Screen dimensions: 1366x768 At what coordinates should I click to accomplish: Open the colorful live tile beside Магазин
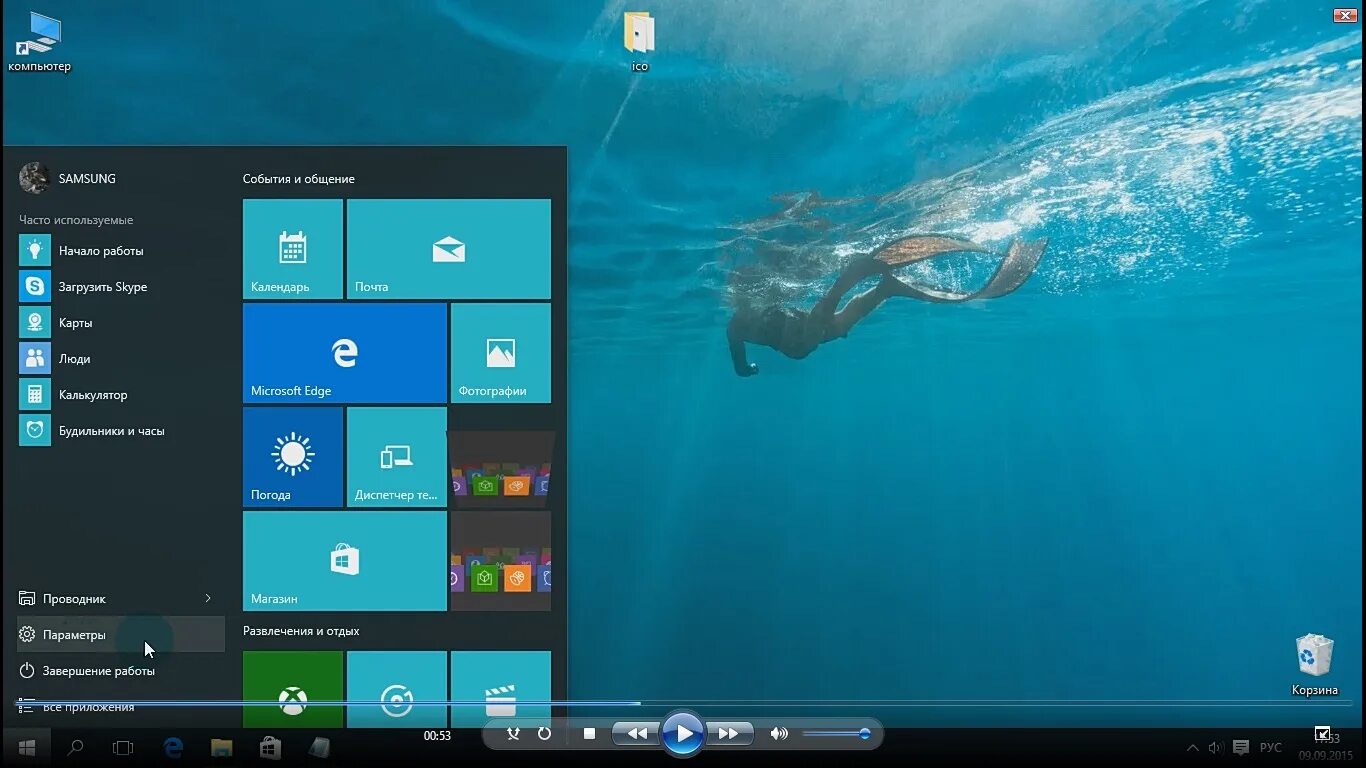501,561
